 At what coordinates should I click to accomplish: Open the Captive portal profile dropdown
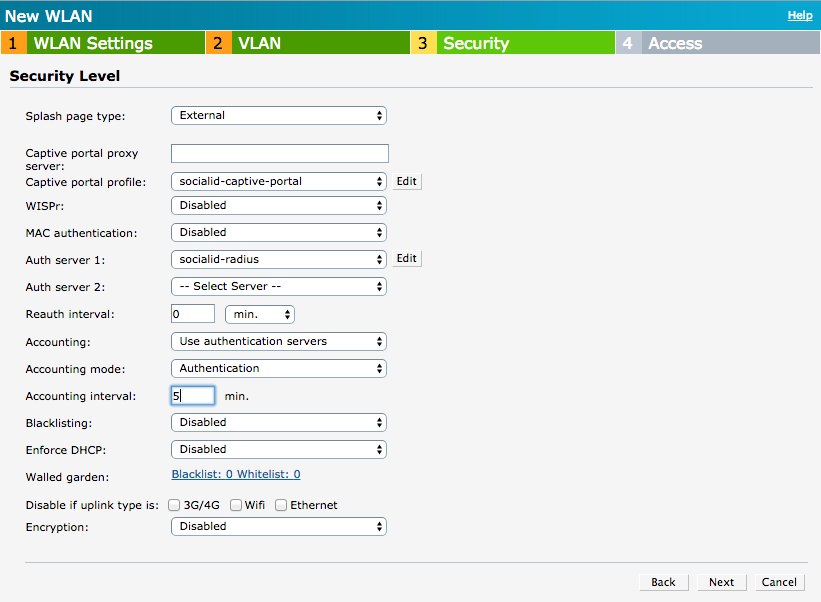[278, 181]
